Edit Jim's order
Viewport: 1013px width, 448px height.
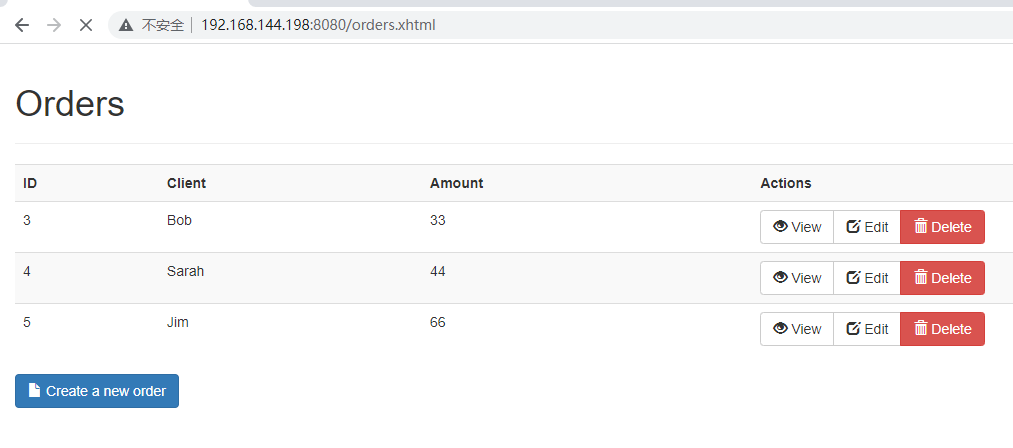tap(867, 329)
